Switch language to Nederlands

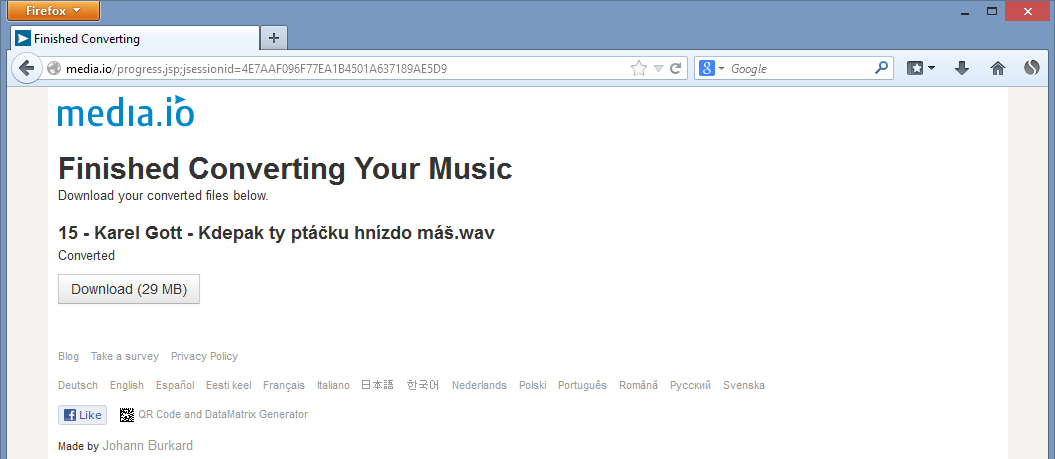click(x=479, y=385)
